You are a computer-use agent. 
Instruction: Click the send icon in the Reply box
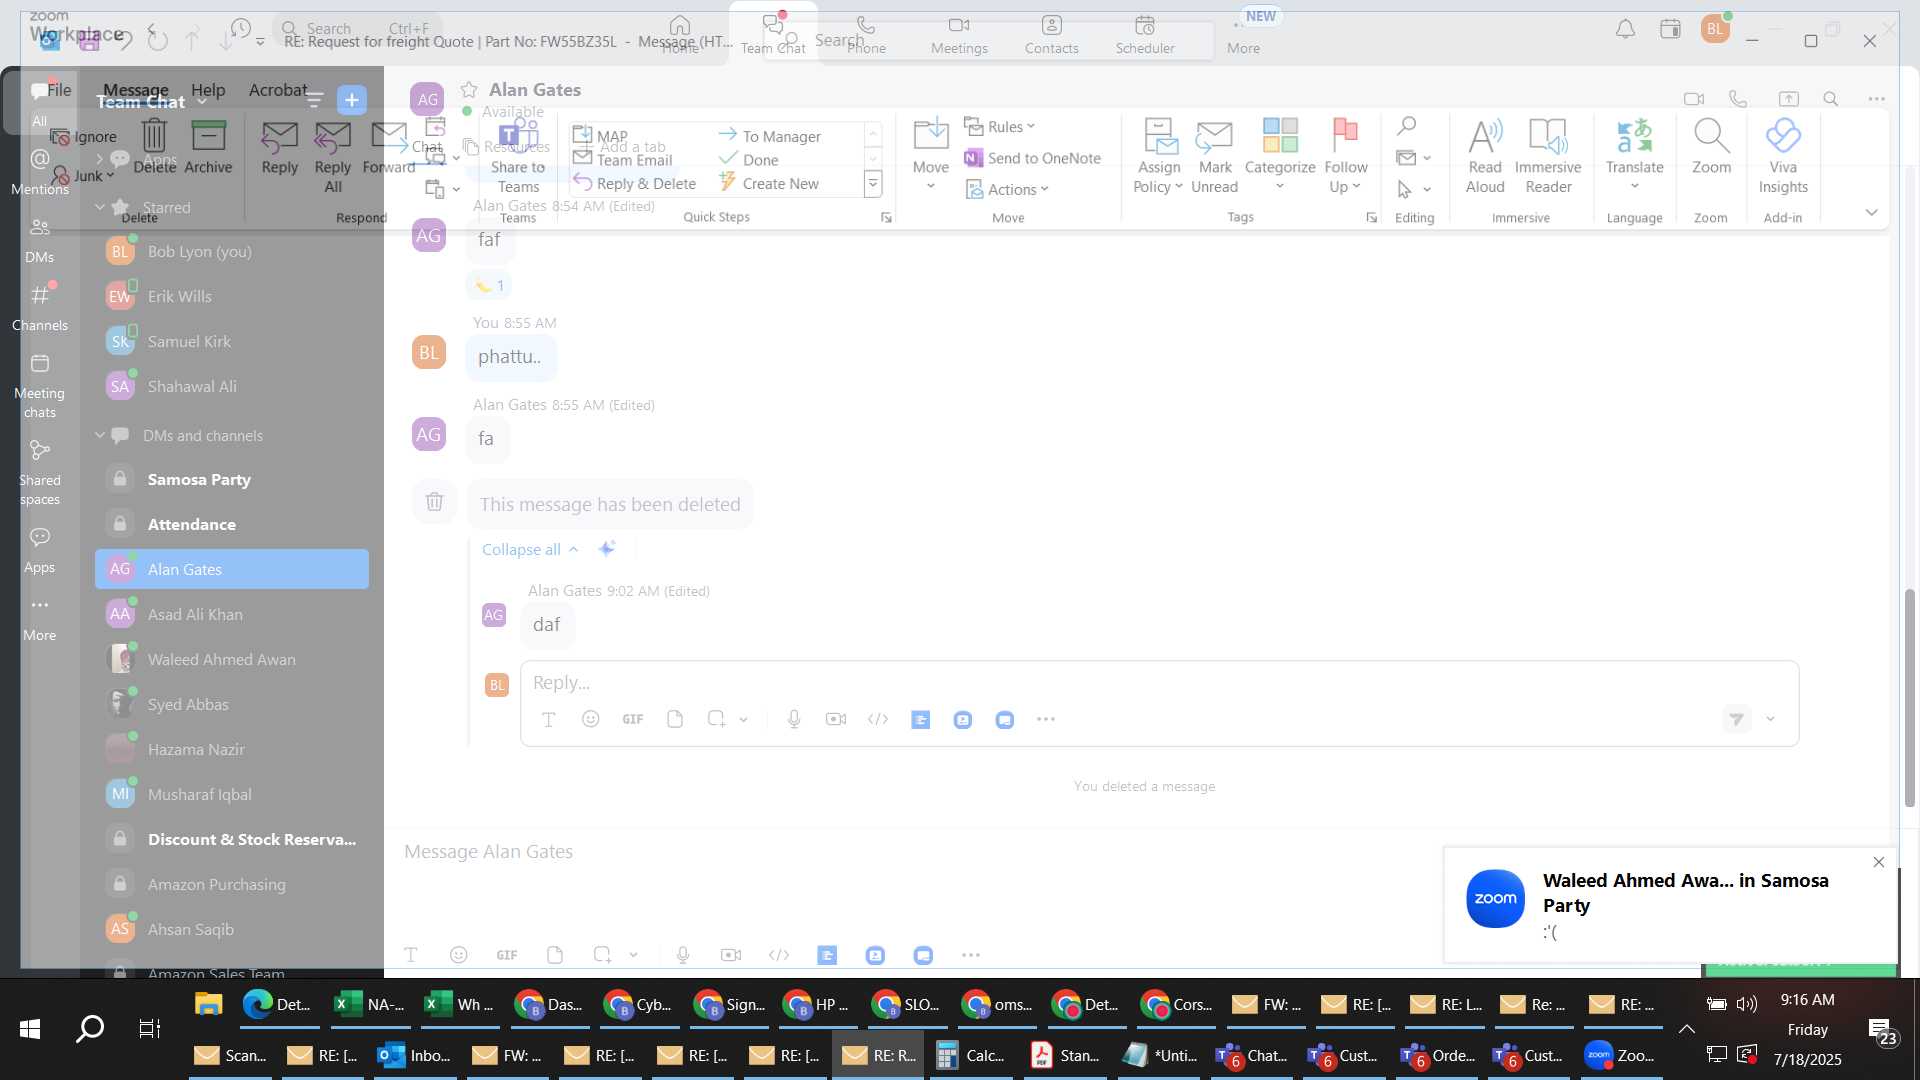click(x=1737, y=719)
